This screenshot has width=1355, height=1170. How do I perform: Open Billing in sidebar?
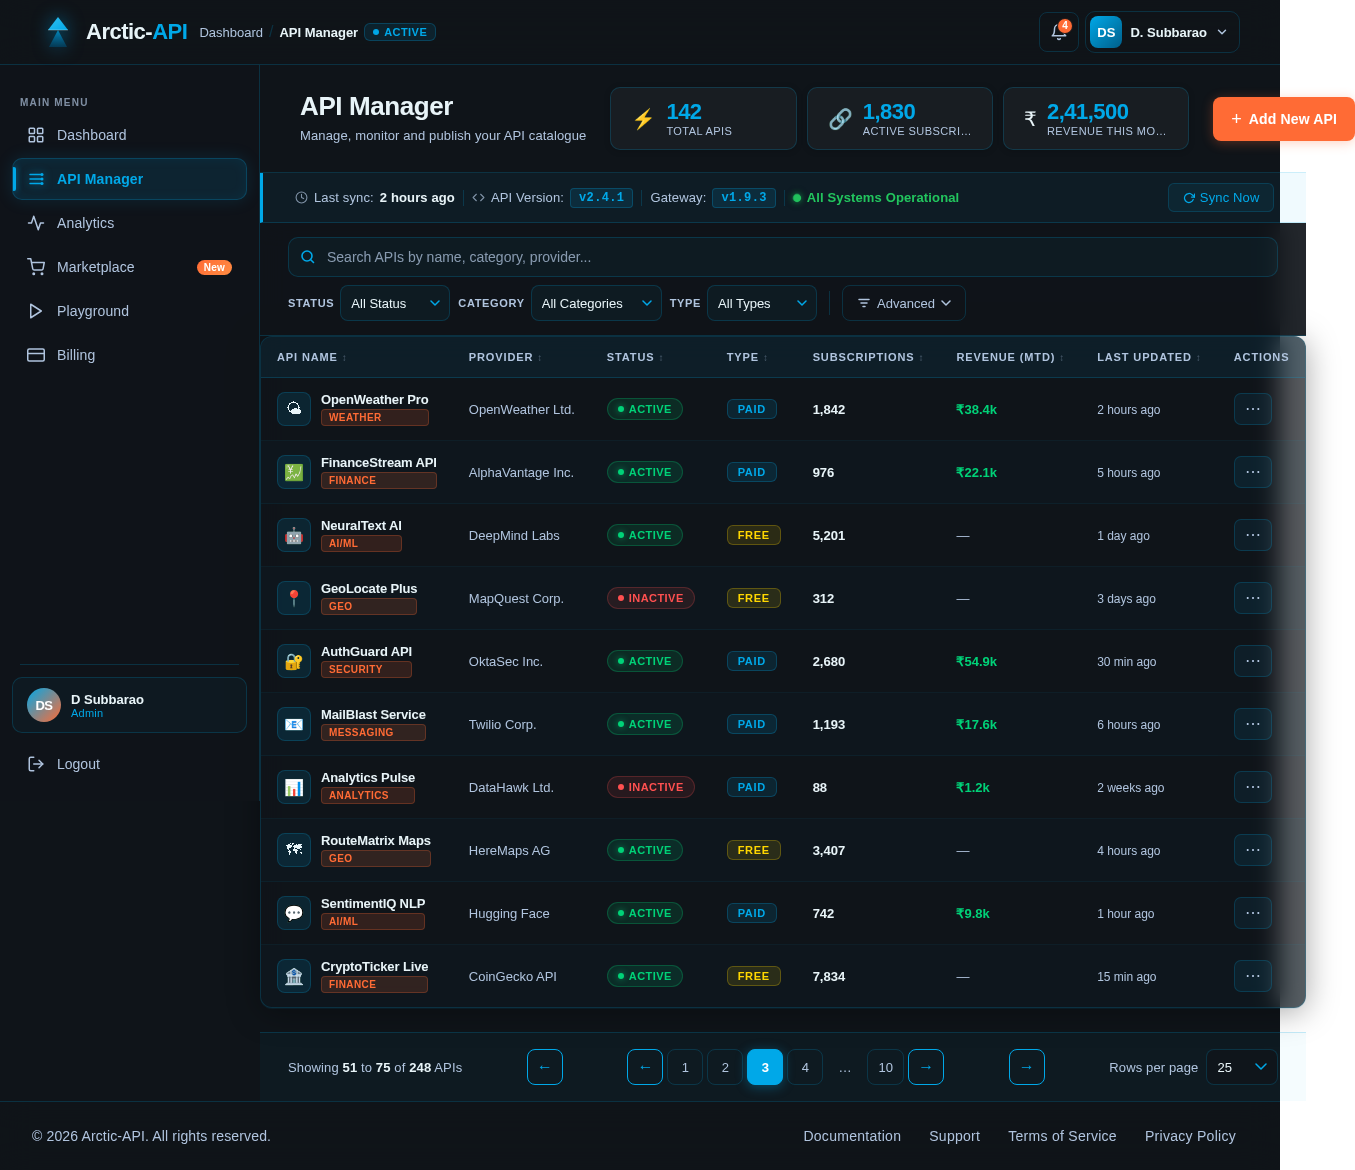(x=129, y=355)
